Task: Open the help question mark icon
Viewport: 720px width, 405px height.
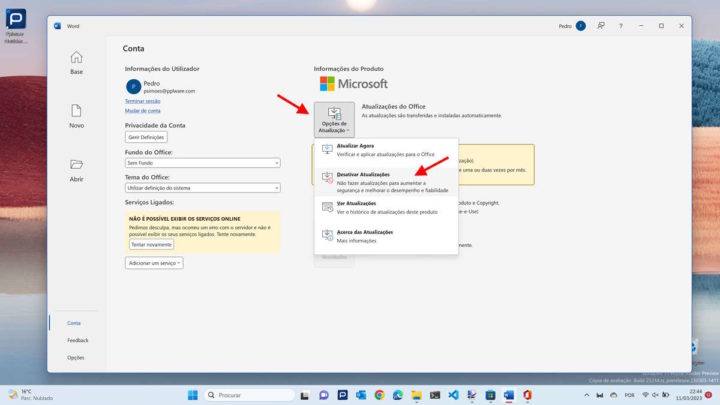Action: click(621, 26)
